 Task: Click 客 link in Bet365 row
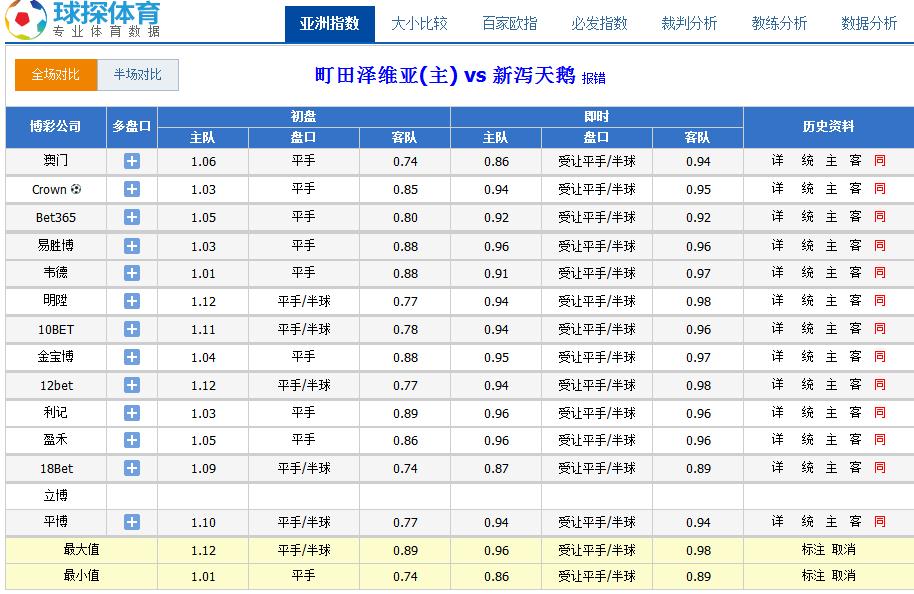coord(855,216)
